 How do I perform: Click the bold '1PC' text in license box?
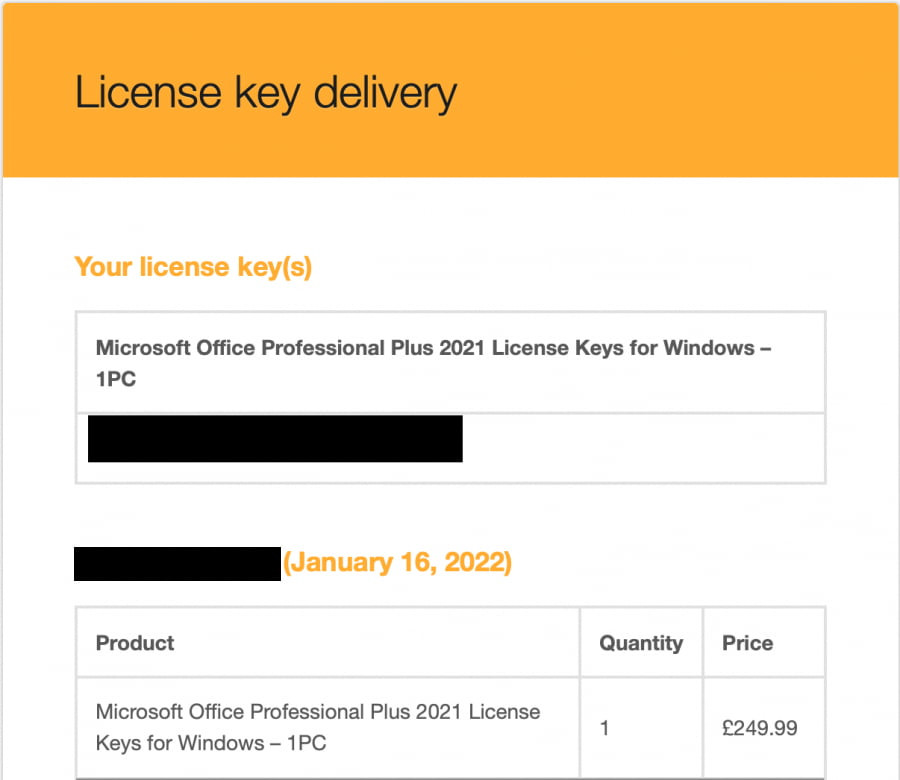coord(116,379)
